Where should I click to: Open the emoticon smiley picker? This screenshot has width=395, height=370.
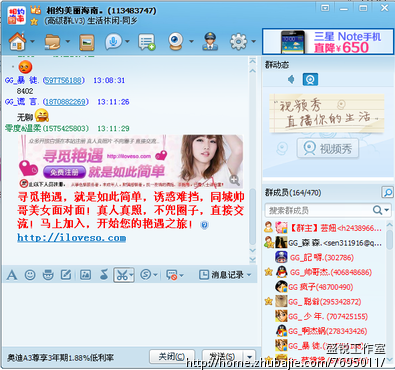click(30, 275)
